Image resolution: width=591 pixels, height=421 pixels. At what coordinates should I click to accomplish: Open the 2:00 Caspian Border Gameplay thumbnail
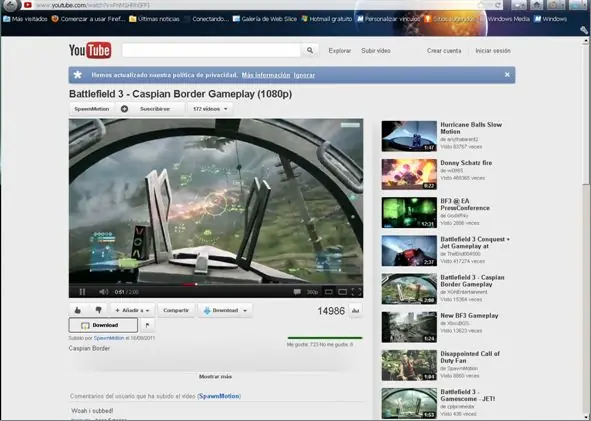pos(409,289)
